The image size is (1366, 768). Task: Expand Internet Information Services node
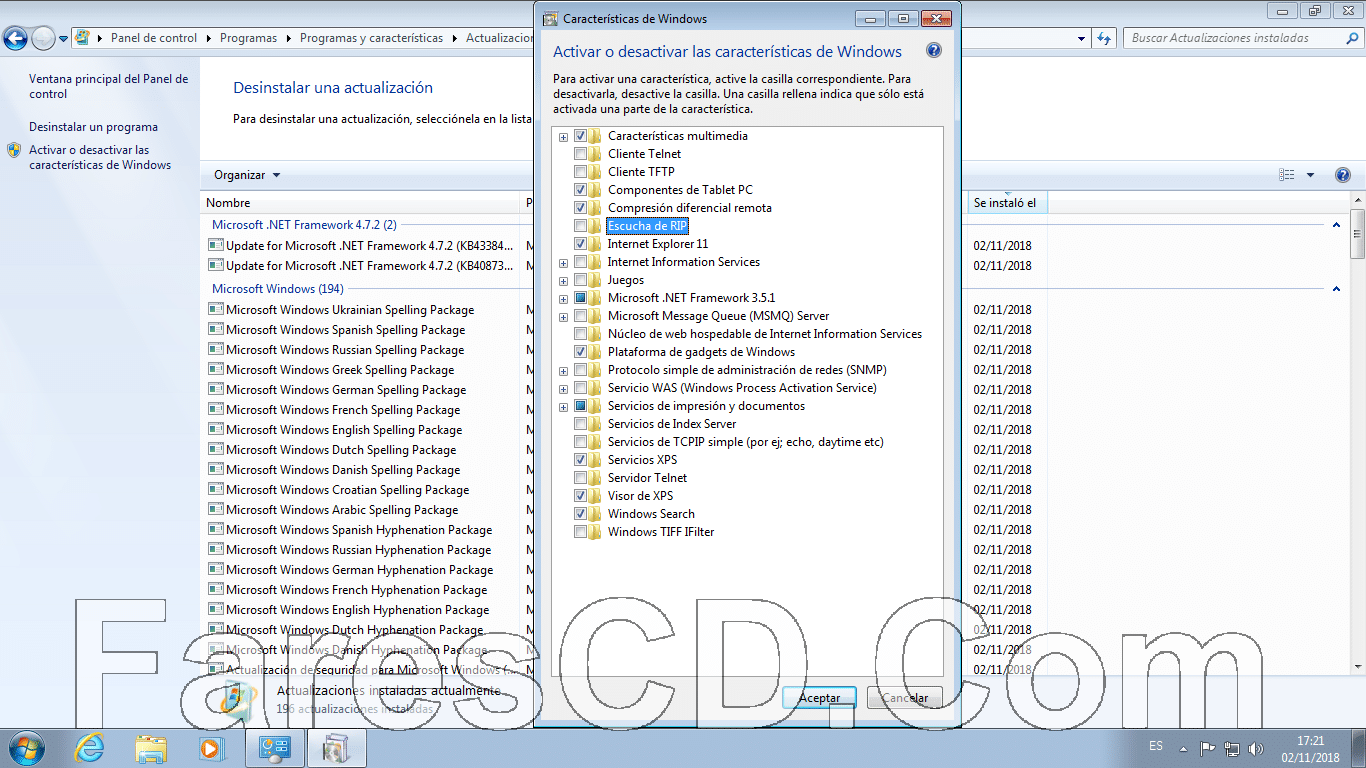564,263
